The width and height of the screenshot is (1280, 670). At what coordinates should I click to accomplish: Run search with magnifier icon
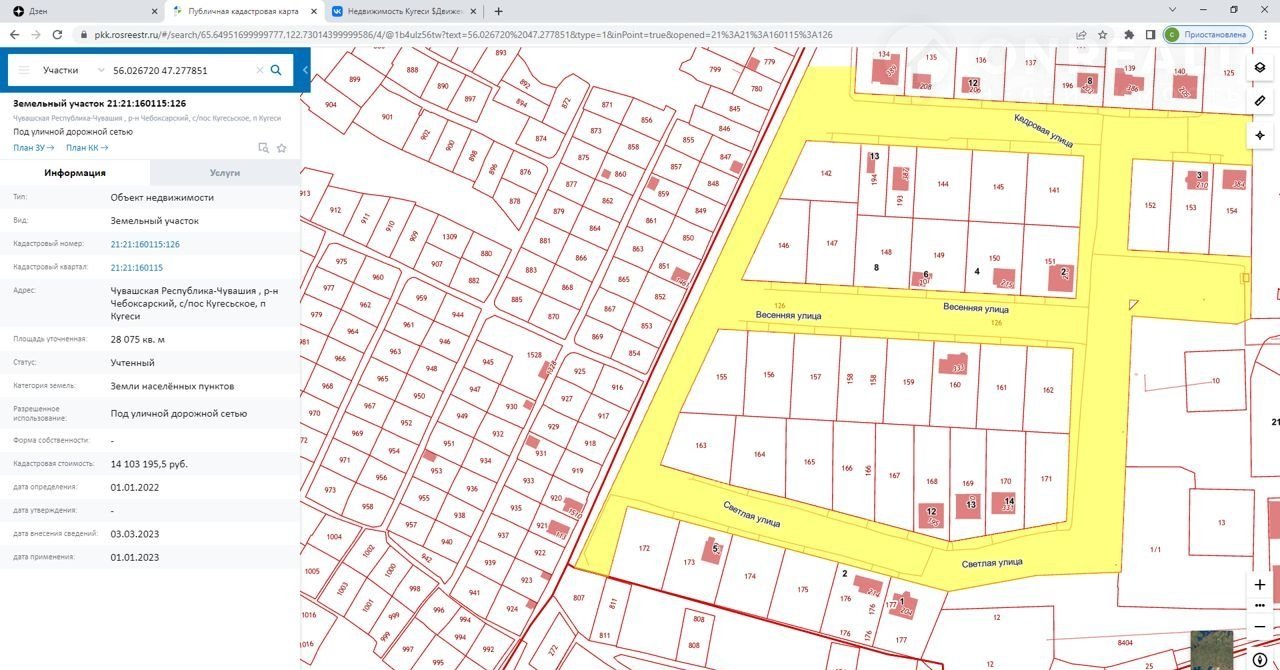point(276,71)
